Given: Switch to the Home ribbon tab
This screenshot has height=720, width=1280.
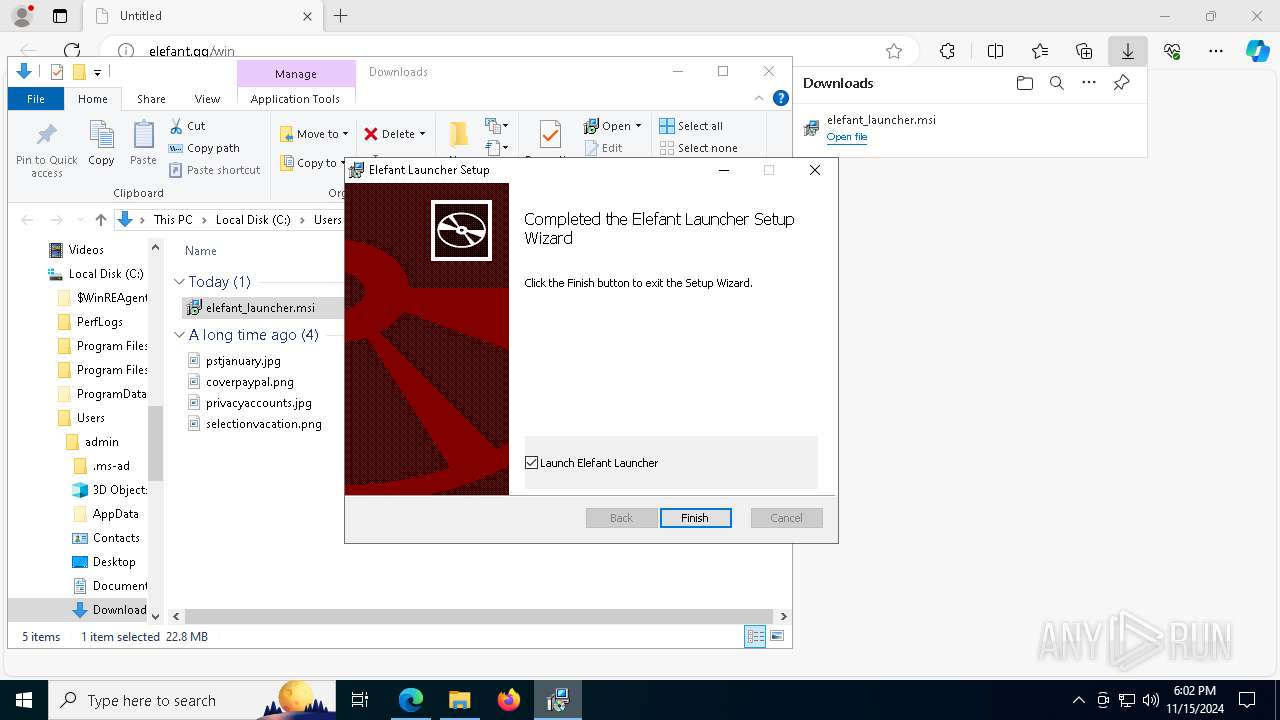Looking at the screenshot, I should pyautogui.click(x=93, y=99).
